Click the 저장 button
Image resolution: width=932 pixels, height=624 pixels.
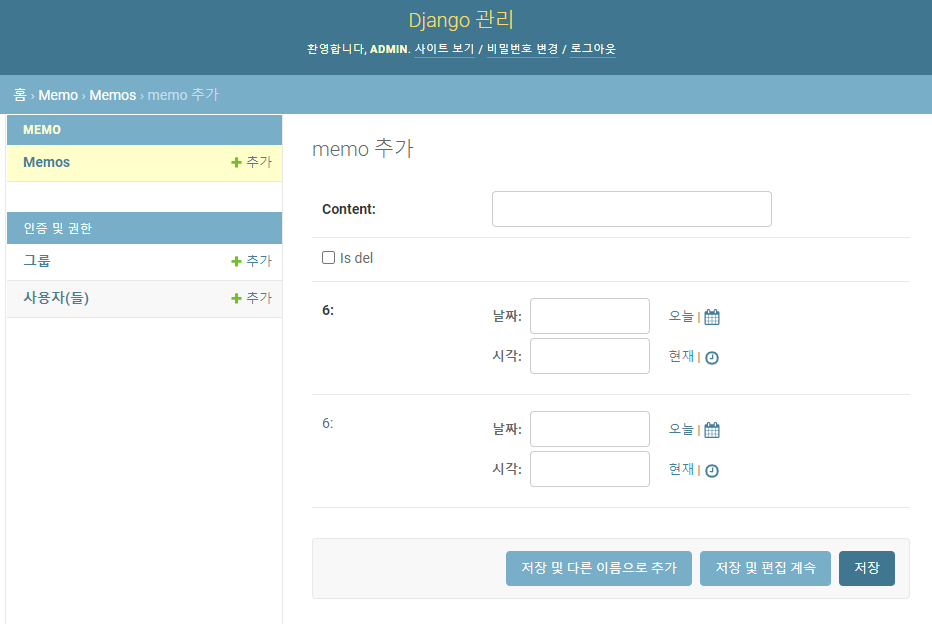[x=867, y=568]
